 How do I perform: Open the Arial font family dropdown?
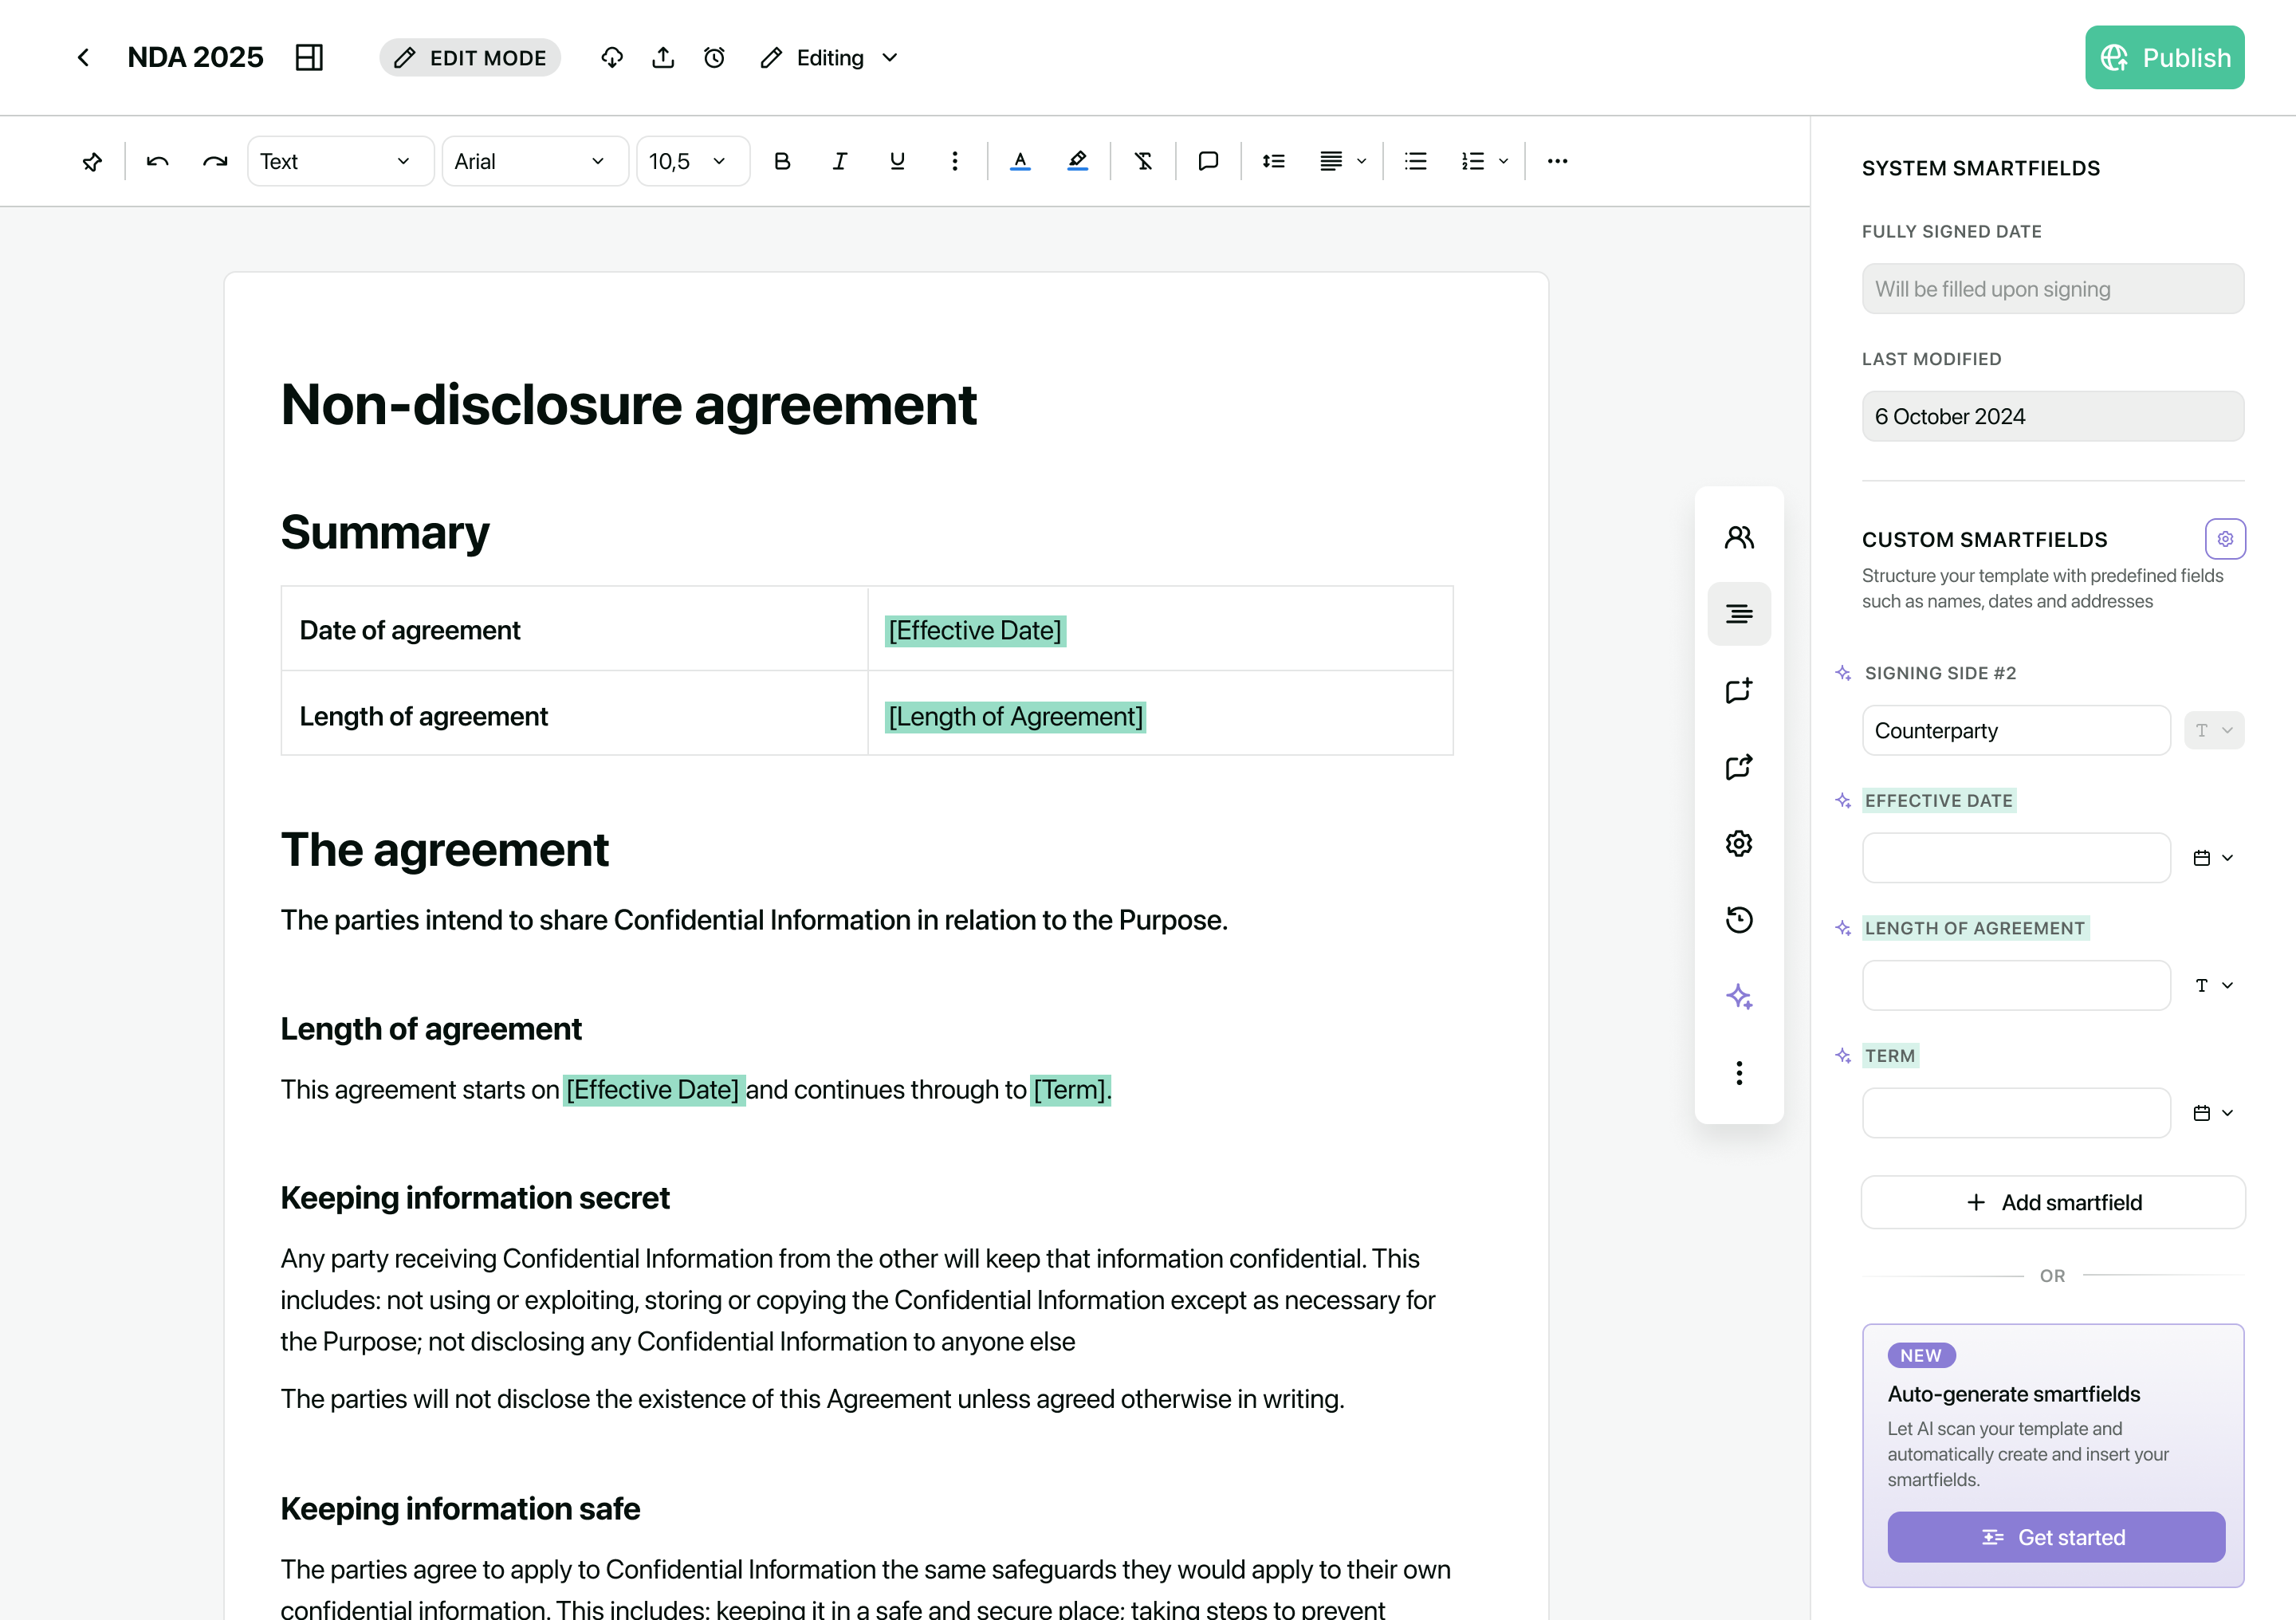[x=533, y=161]
